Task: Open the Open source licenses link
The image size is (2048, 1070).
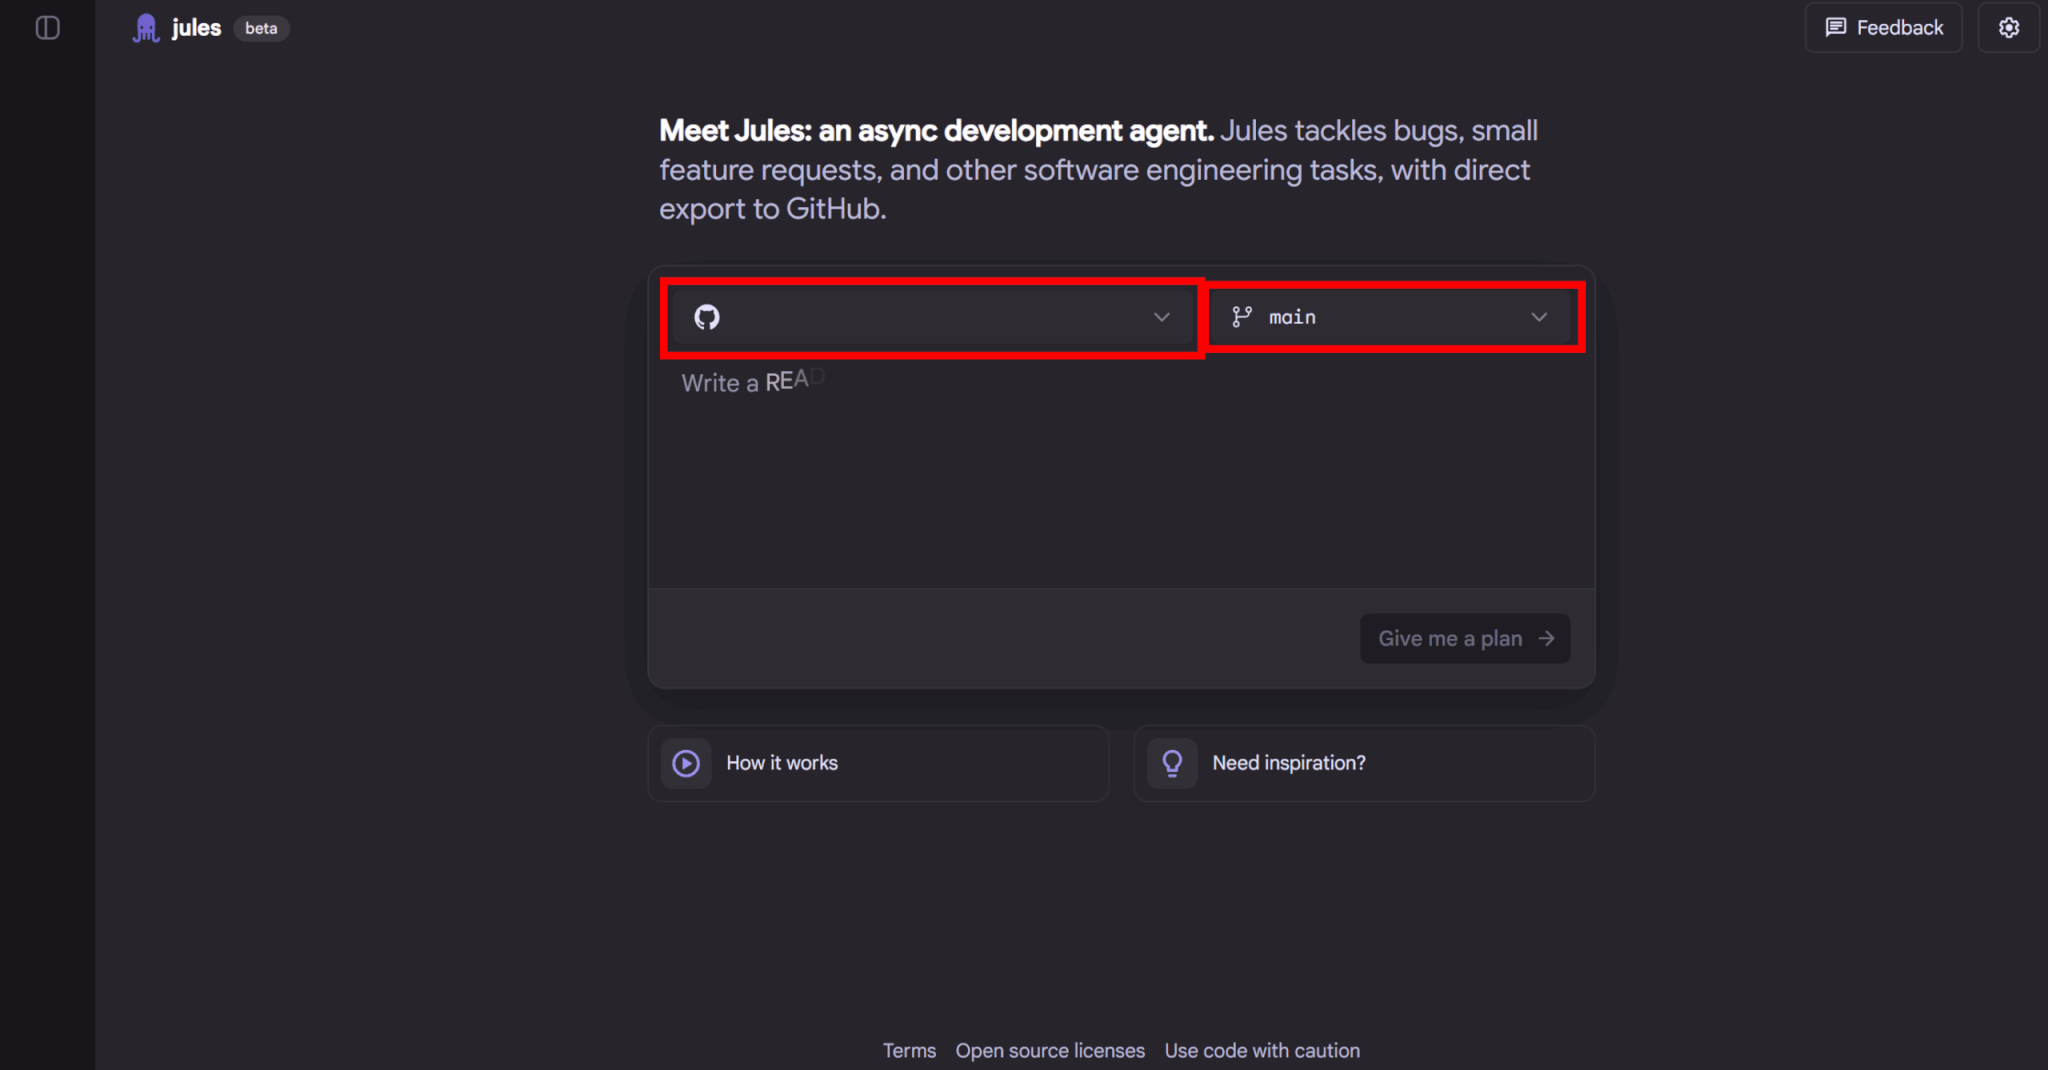Action: 1050,1050
